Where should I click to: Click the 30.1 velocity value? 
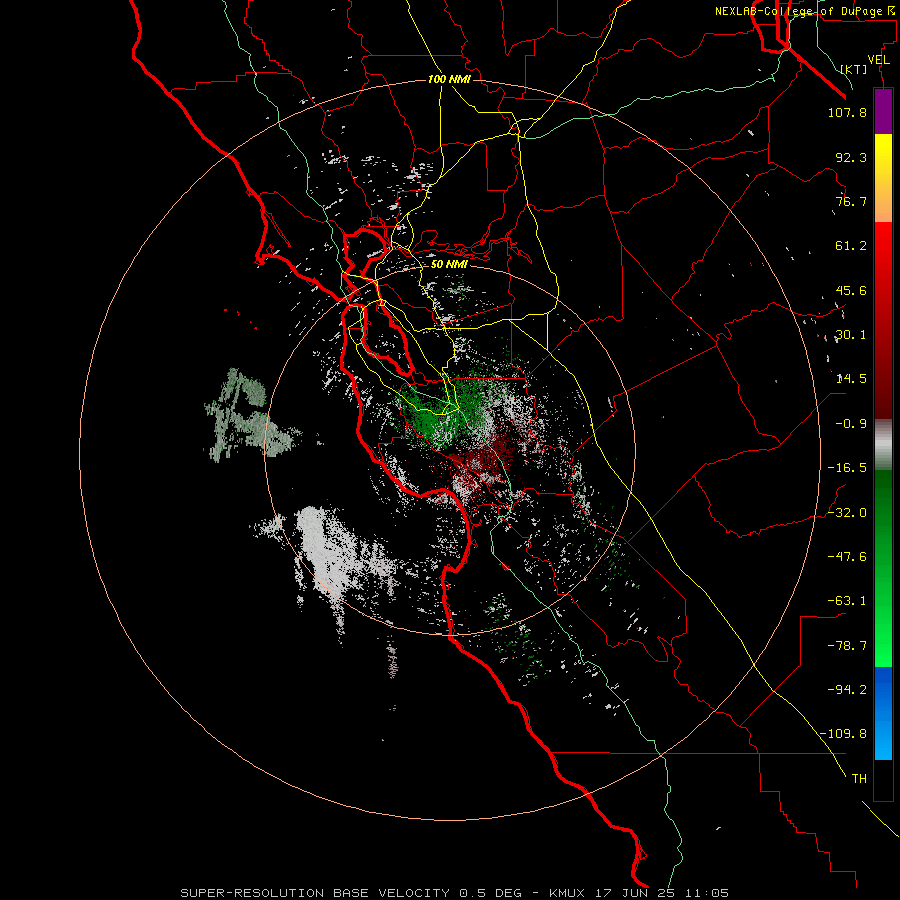click(x=851, y=335)
